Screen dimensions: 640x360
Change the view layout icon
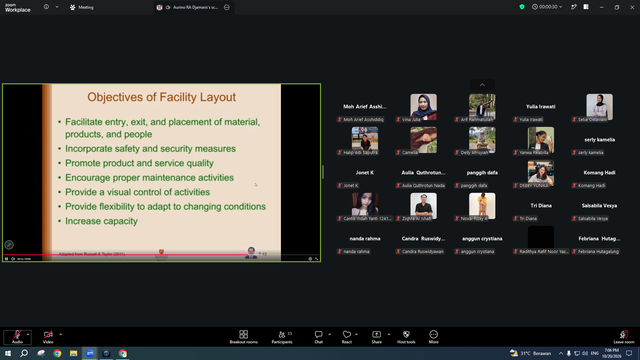[586, 7]
